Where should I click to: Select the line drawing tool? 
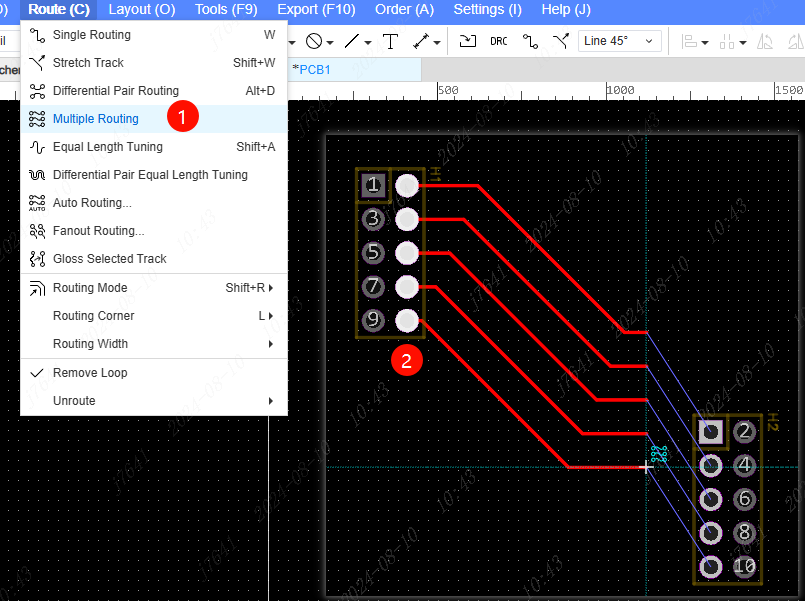tap(352, 41)
